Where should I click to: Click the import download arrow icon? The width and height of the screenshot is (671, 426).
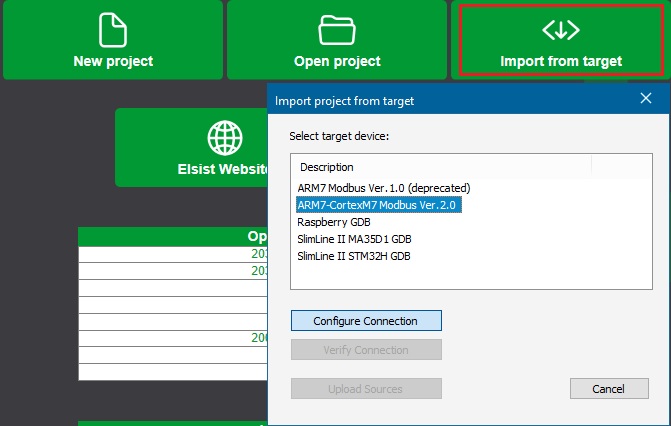click(561, 30)
